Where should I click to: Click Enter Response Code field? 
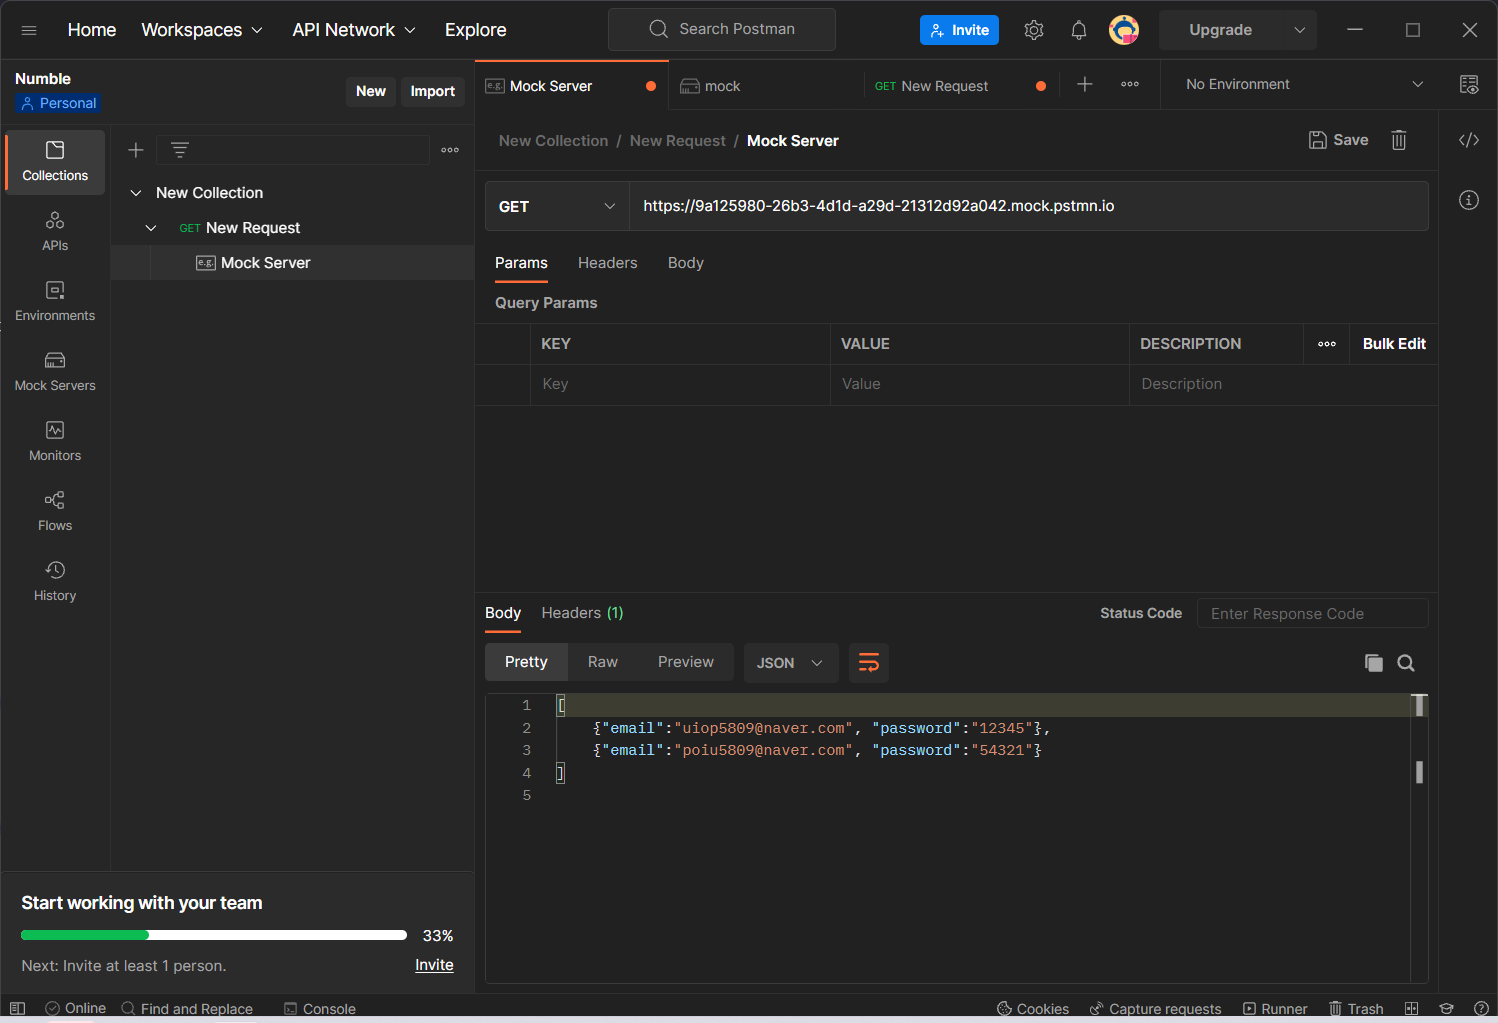(1312, 614)
